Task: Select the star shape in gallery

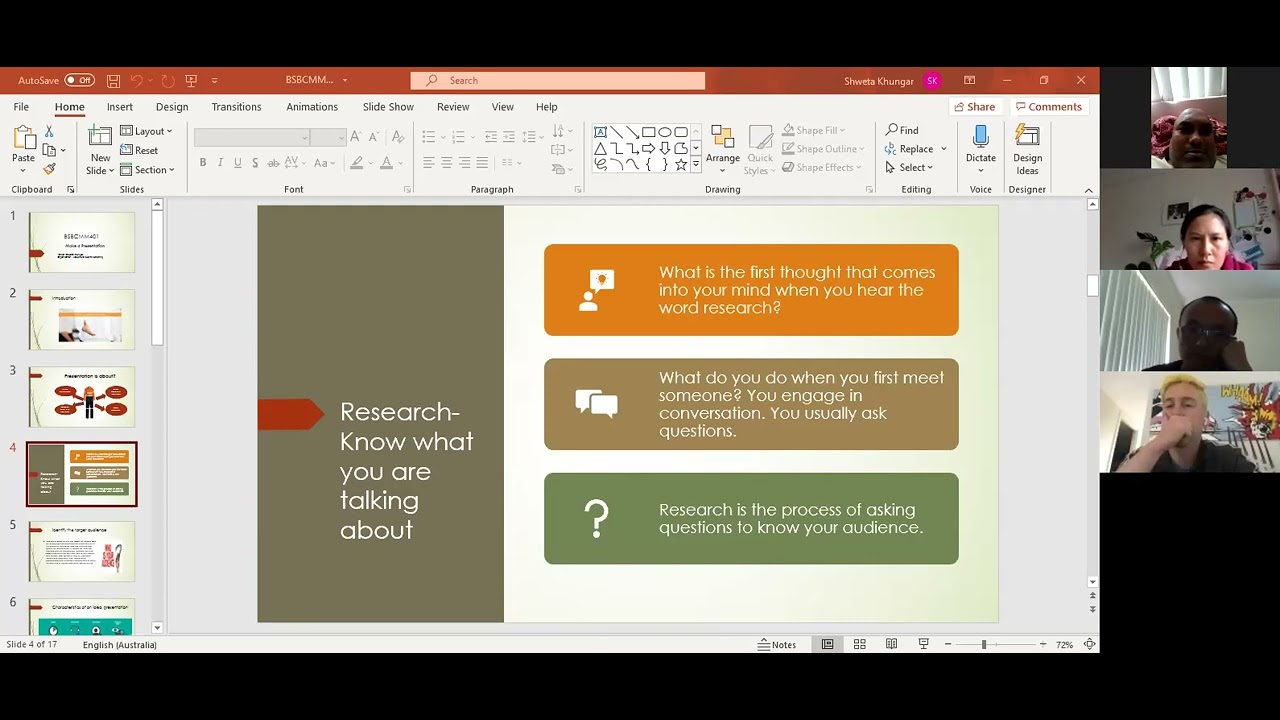Action: [681, 164]
